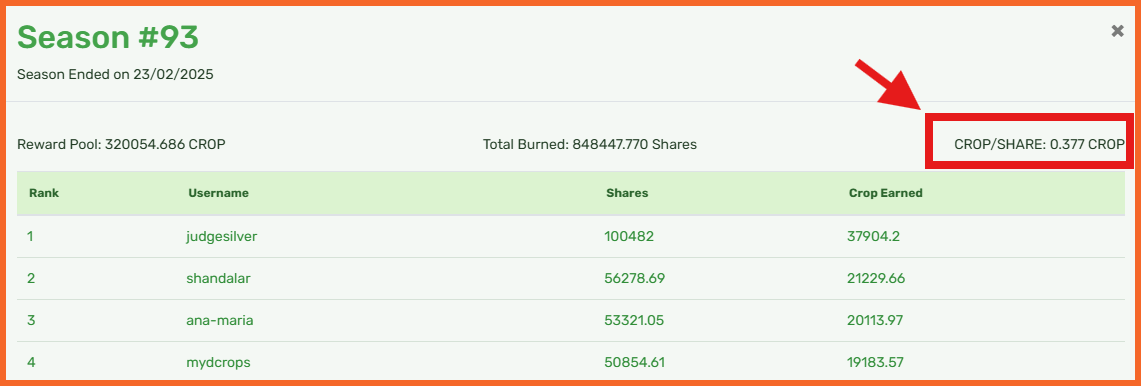Click shares value 56278.69
This screenshot has width=1141, height=386.
(x=635, y=278)
